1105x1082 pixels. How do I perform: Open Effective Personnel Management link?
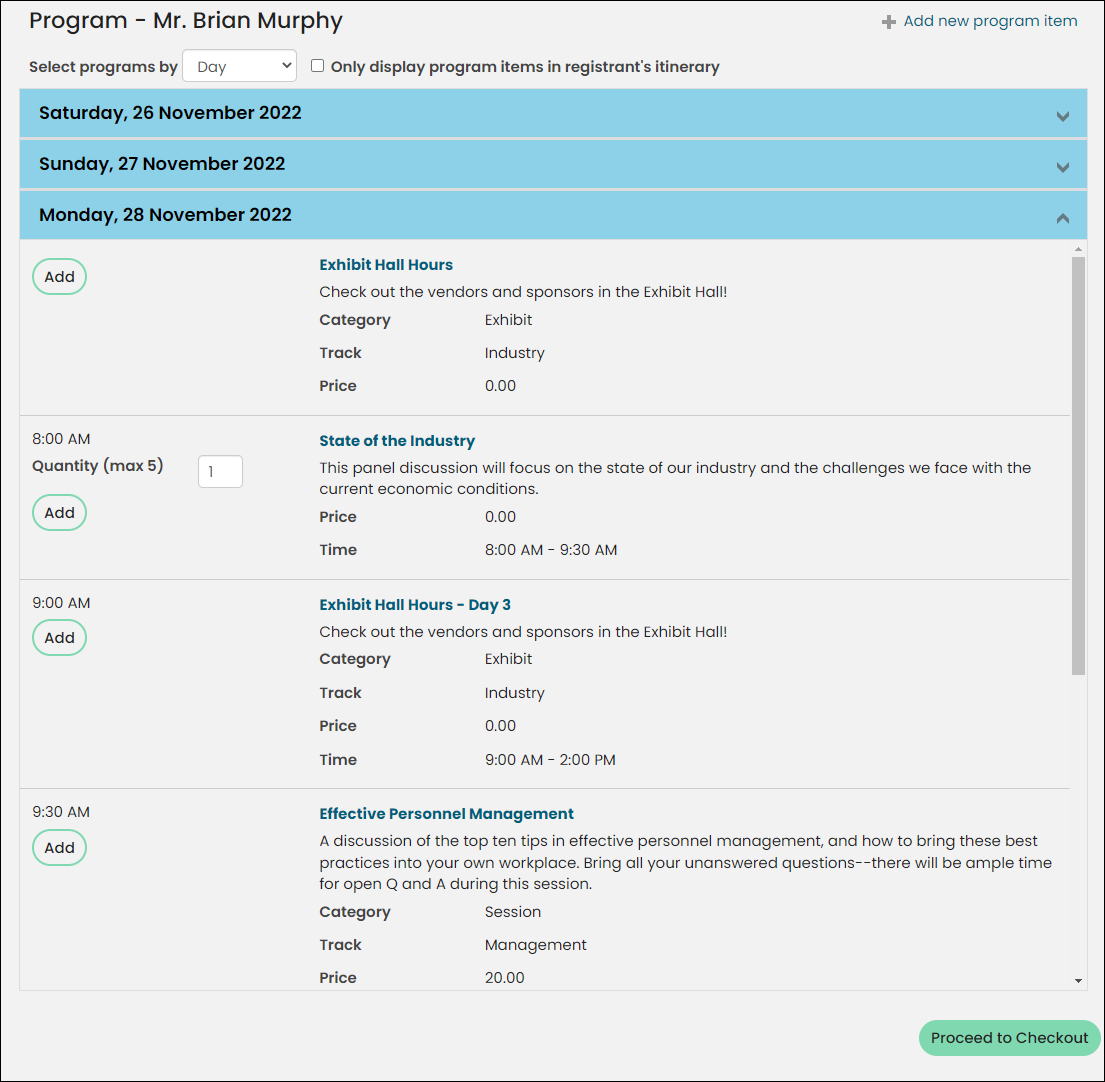(x=446, y=813)
